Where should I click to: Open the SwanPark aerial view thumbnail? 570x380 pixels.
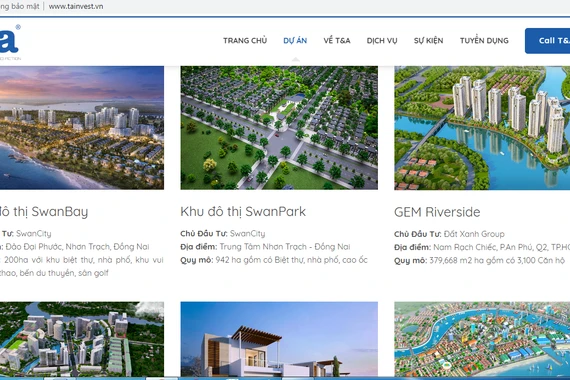[279, 128]
